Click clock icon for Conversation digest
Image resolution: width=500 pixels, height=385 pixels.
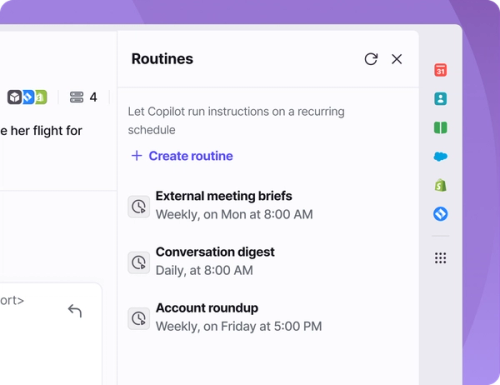point(139,263)
